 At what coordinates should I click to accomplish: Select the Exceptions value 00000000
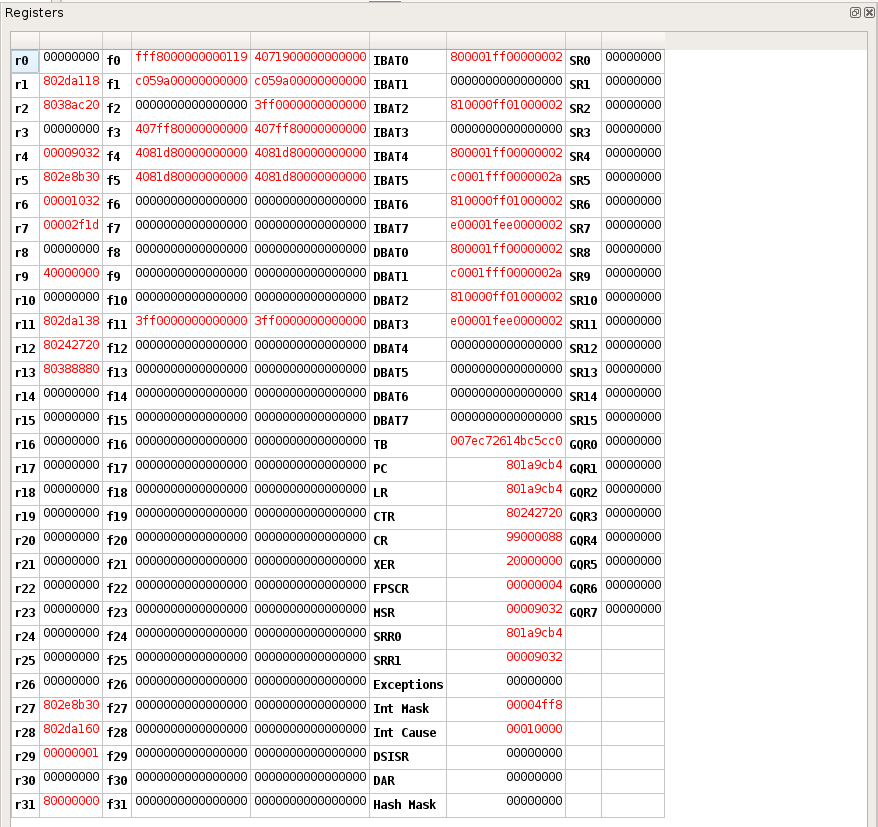534,681
